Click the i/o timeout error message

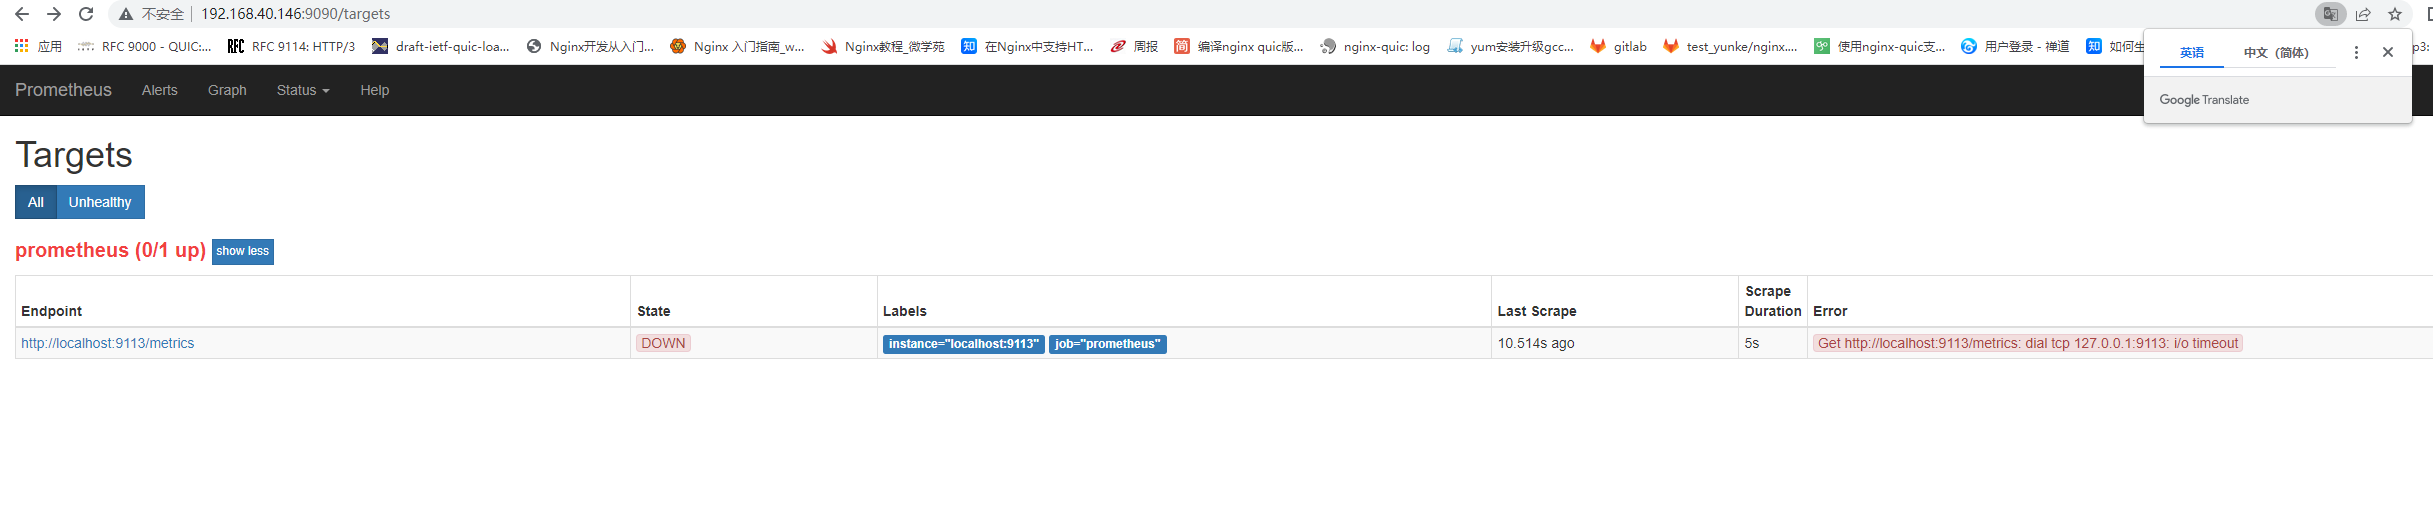(2028, 343)
